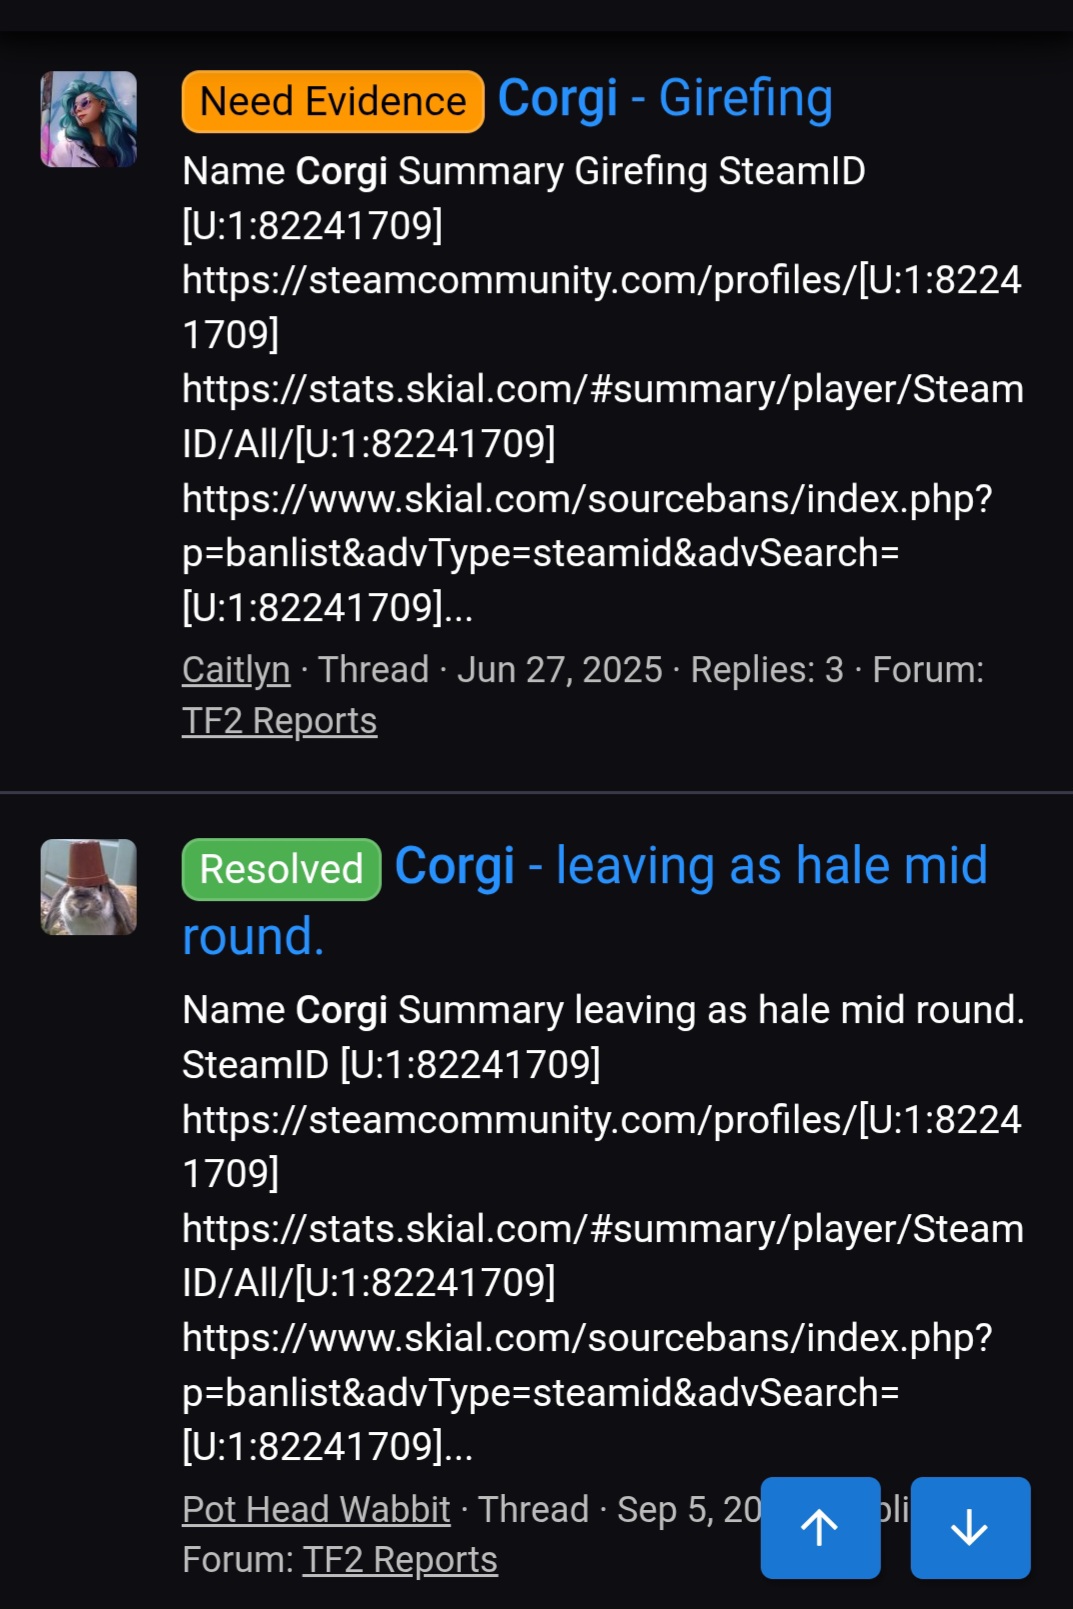Click stats.skial.com URL in Girefing snippet
Image resolution: width=1073 pixels, height=1609 pixels.
603,416
